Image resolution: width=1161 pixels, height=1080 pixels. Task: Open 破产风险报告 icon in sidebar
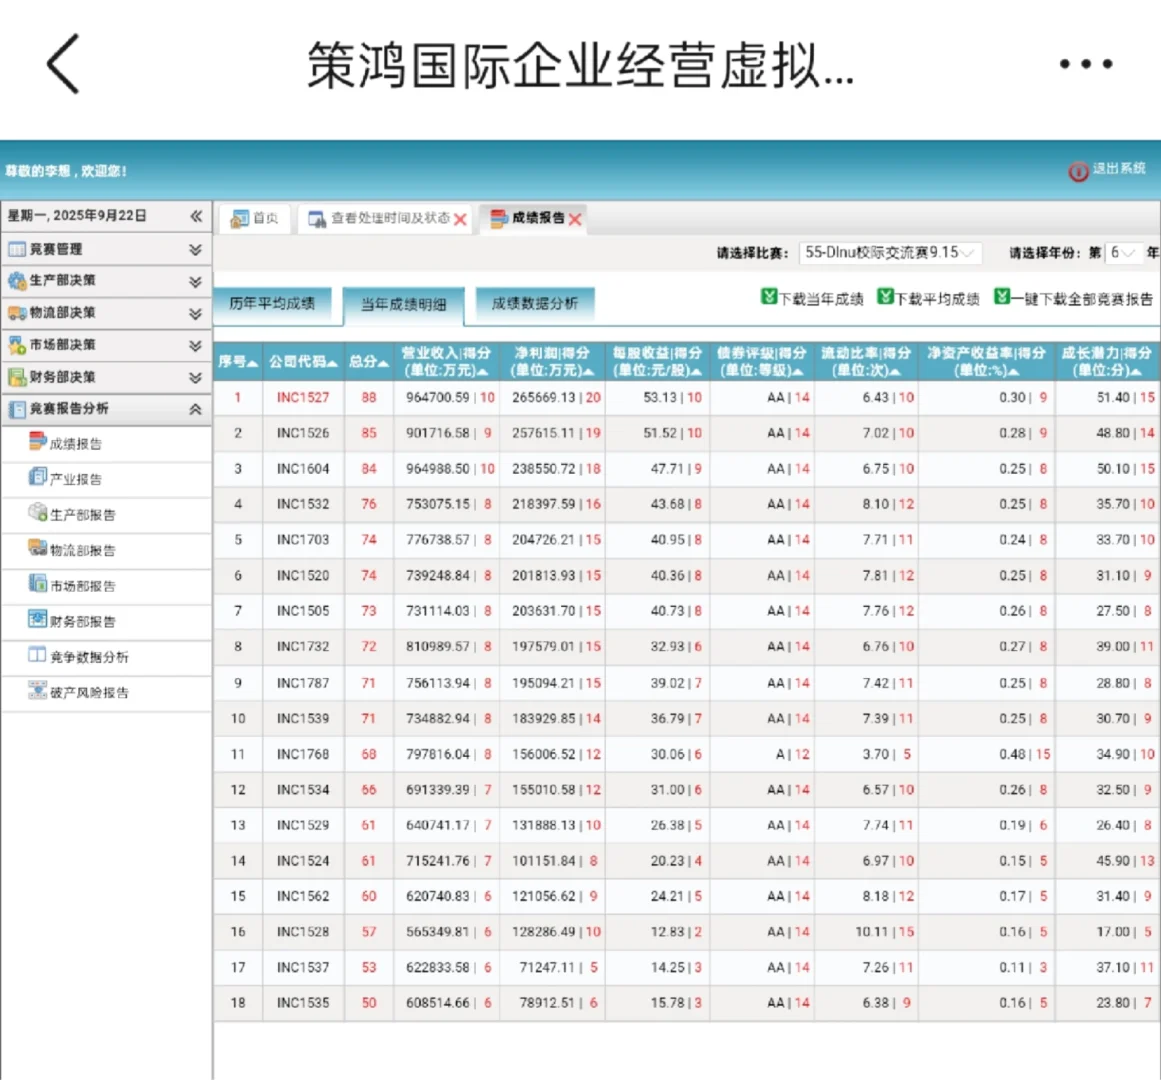click(x=37, y=690)
